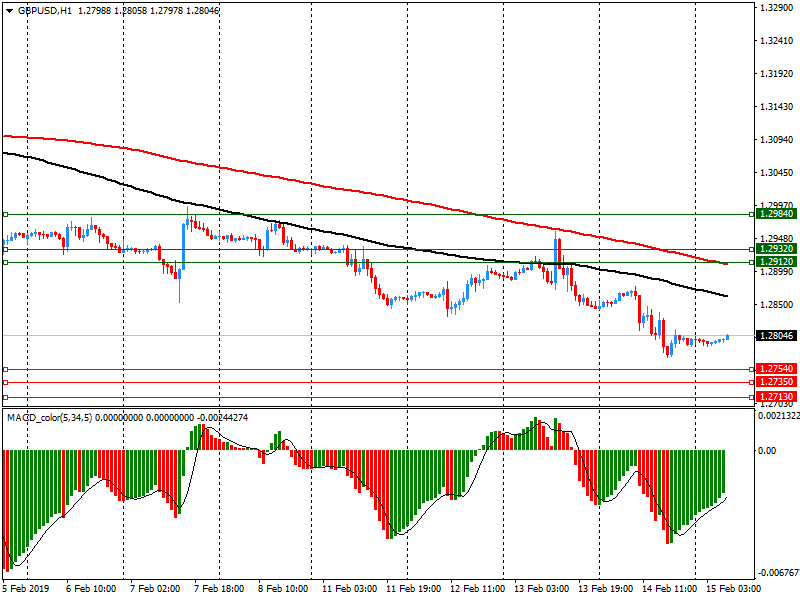The width and height of the screenshot is (800, 600).
Task: Click the 1.27350 red price label
Action: click(x=776, y=382)
